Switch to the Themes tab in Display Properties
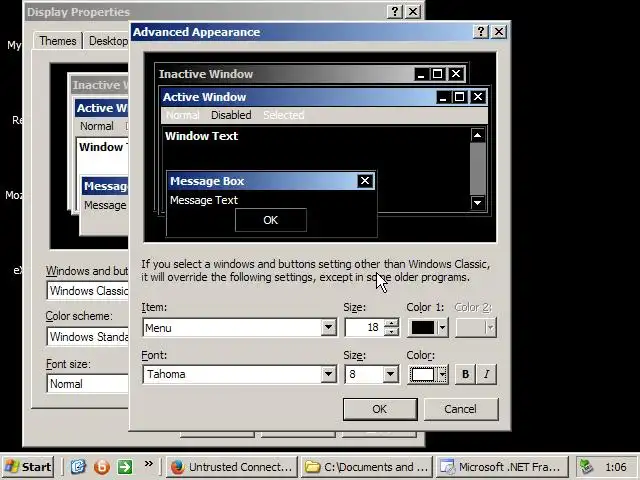Screen dimensions: 640x480 (x=58, y=41)
